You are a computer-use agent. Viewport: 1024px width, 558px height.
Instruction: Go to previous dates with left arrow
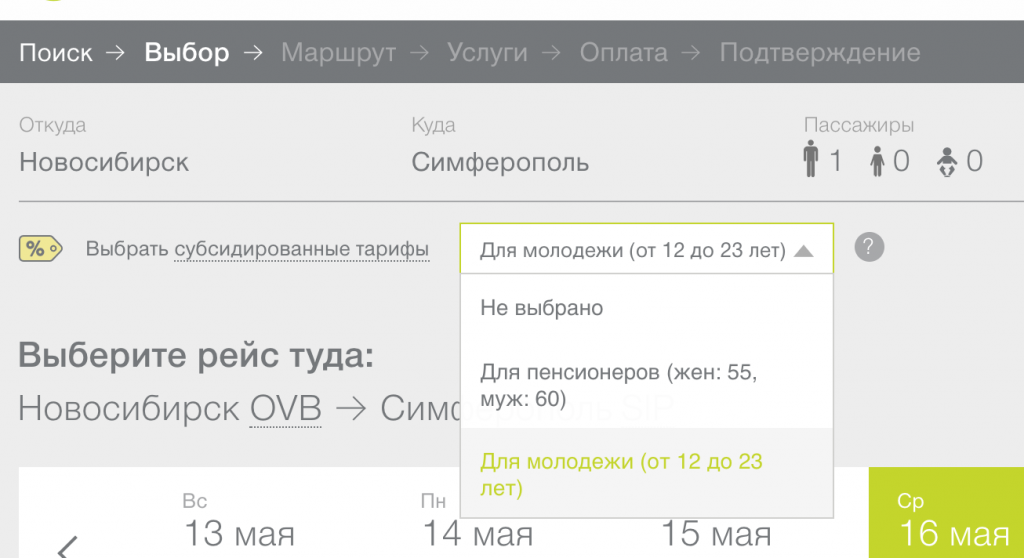click(x=67, y=545)
